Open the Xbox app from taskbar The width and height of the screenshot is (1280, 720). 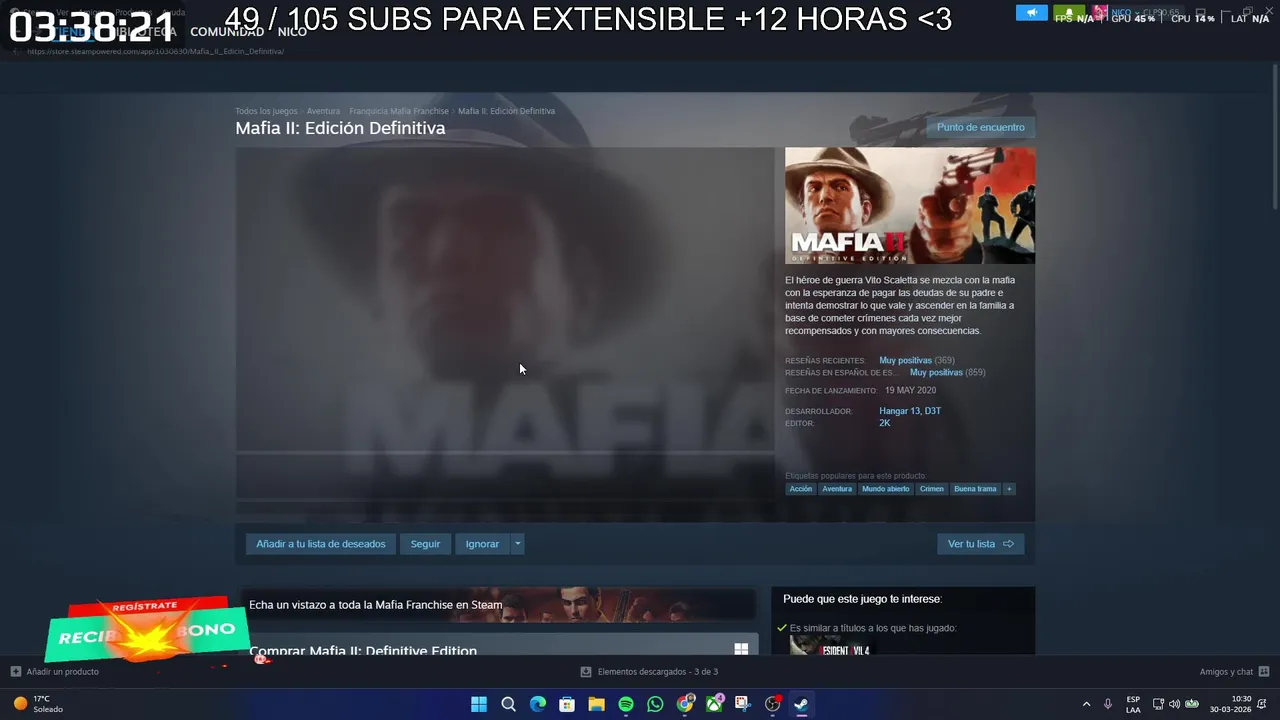[714, 704]
